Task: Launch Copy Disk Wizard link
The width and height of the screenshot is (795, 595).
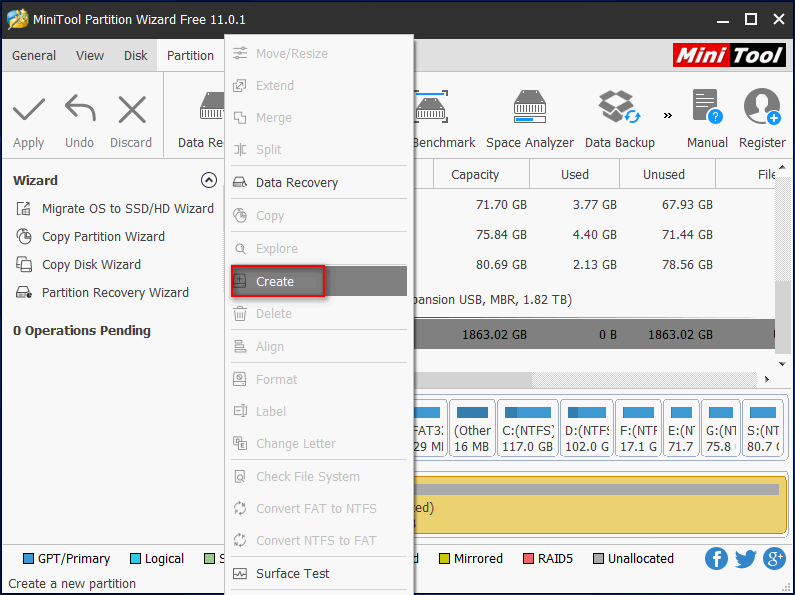Action: coord(91,265)
